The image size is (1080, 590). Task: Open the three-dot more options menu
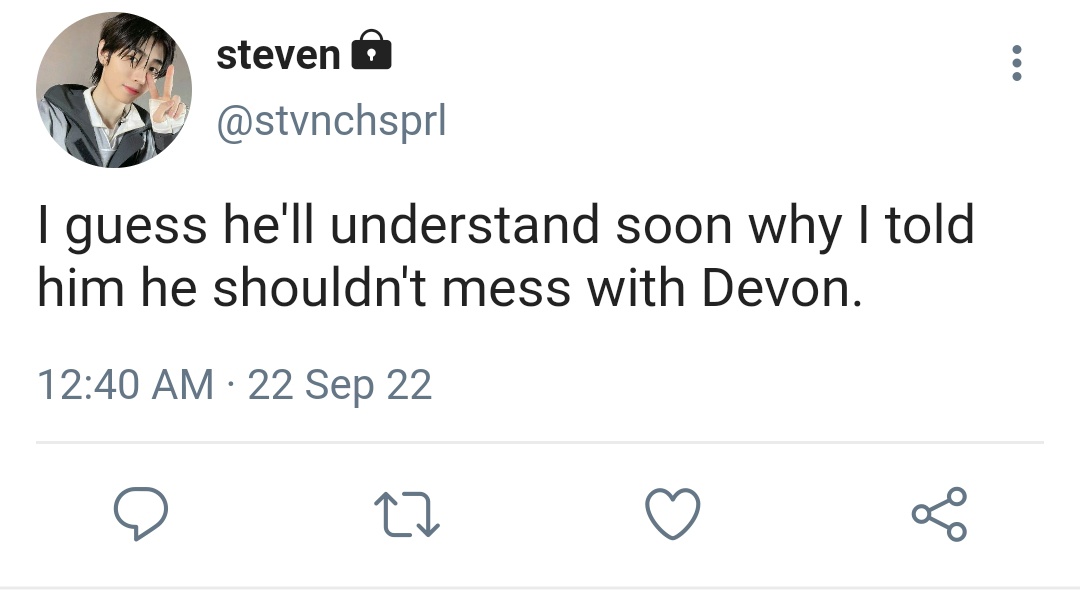1017,63
